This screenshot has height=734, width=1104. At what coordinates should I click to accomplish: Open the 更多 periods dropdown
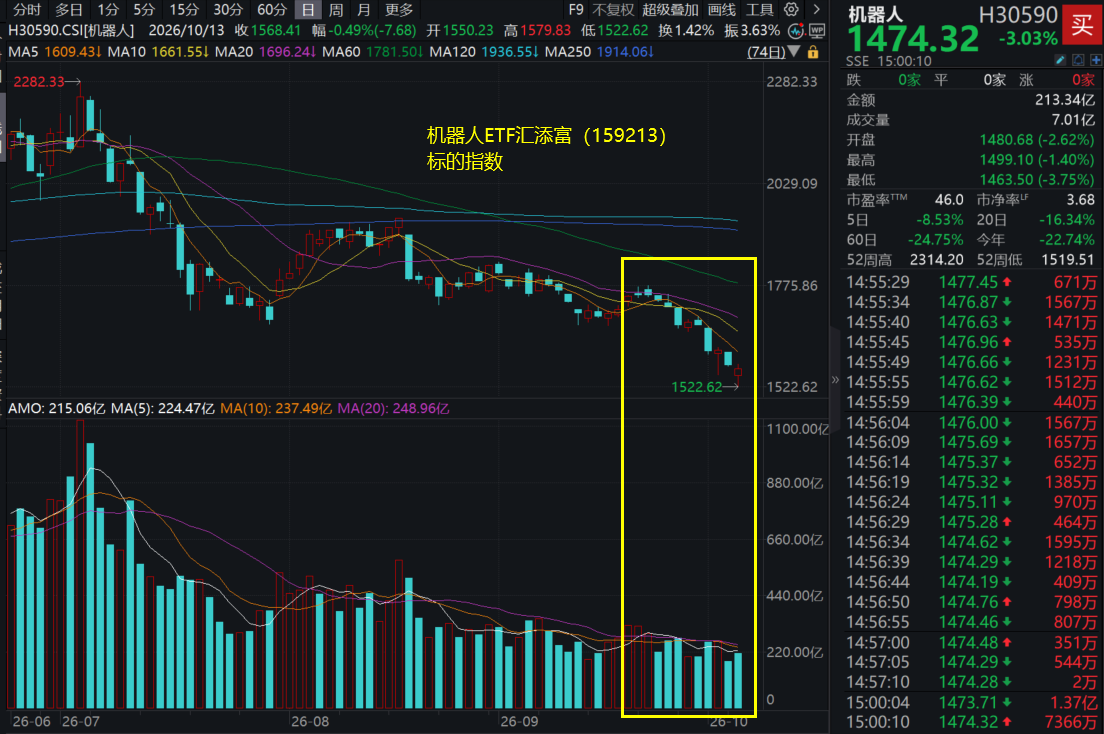pyautogui.click(x=399, y=10)
